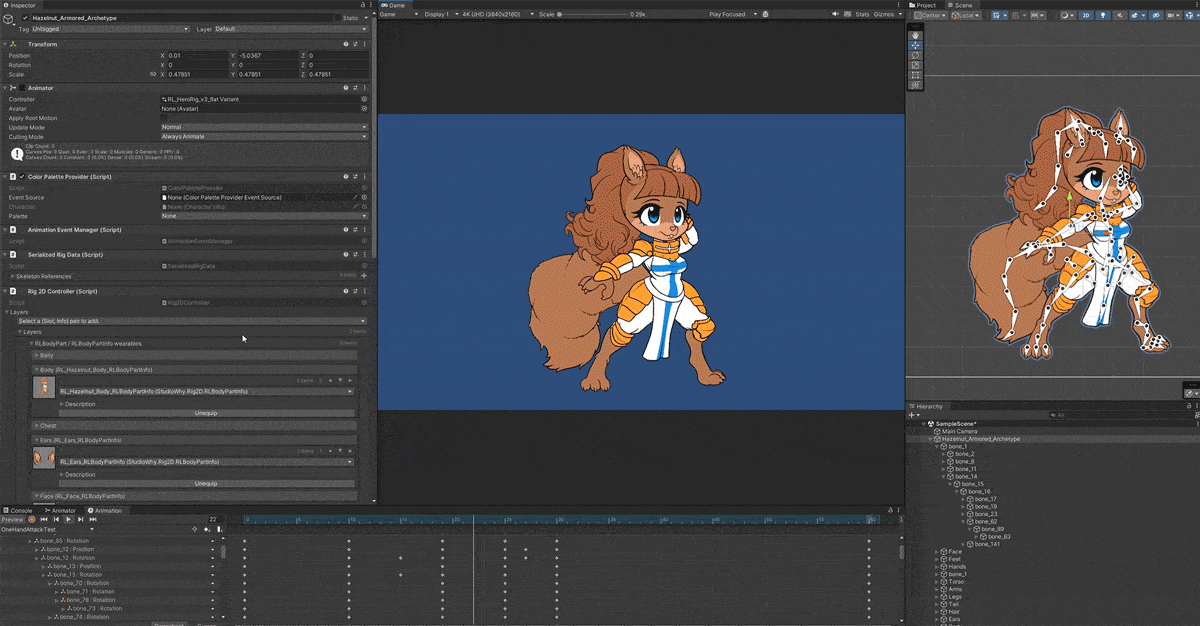Expand Skeleton References foldout

[x=12, y=276]
